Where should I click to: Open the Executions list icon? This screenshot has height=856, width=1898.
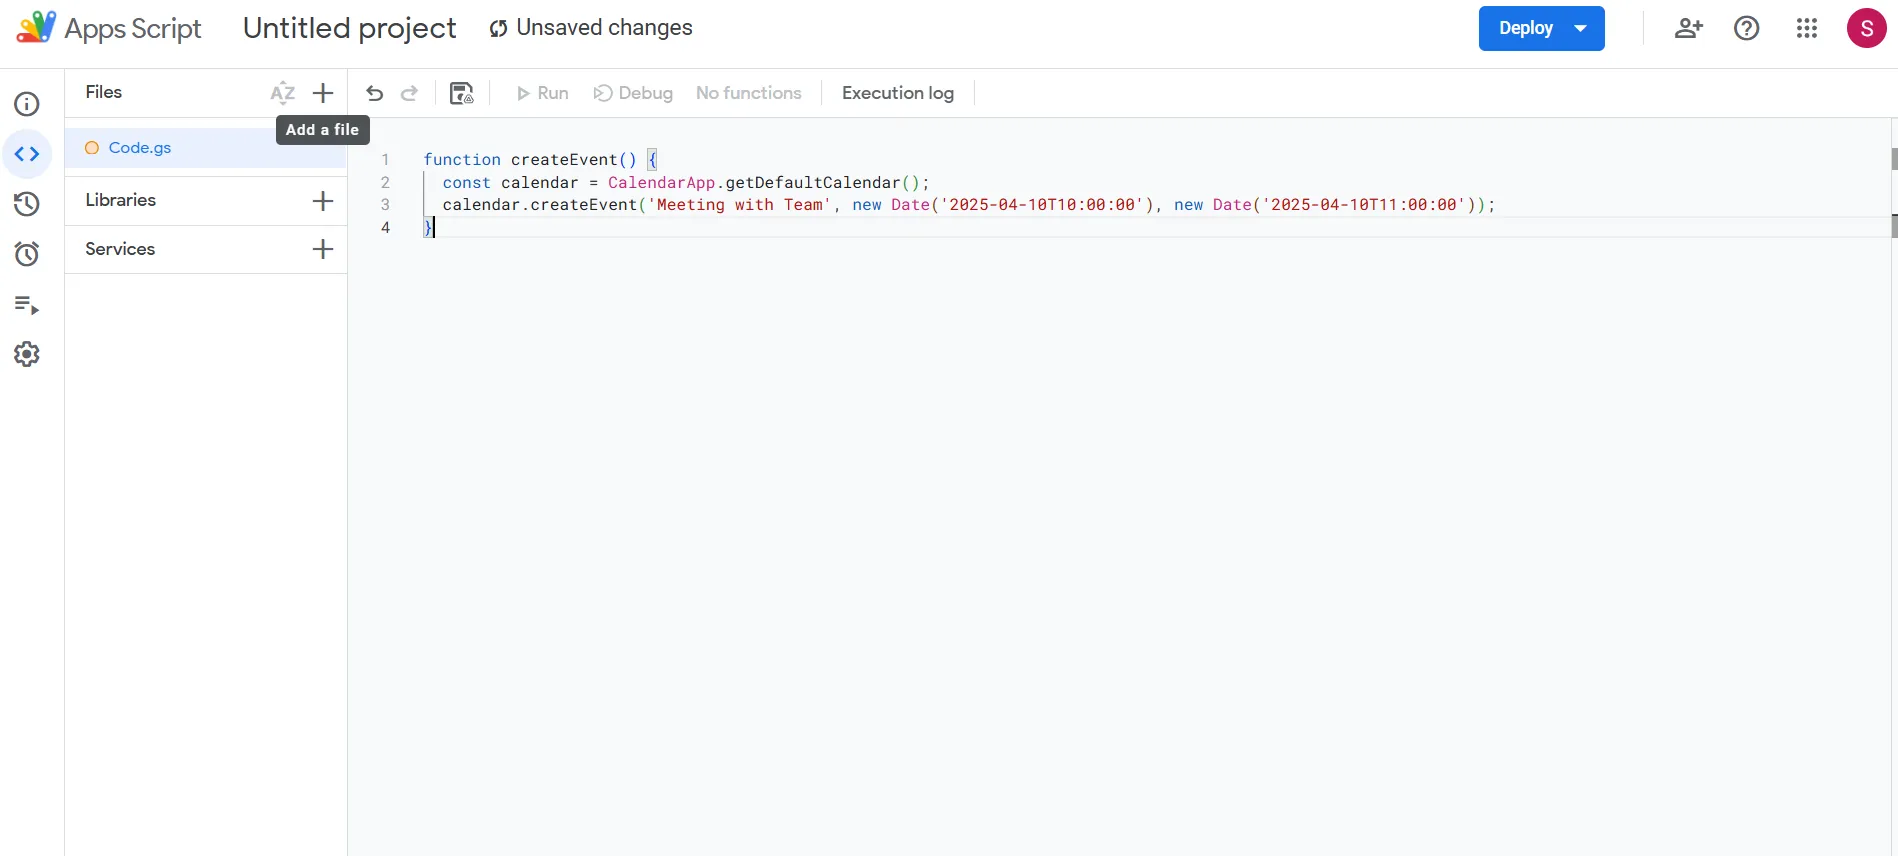[27, 304]
